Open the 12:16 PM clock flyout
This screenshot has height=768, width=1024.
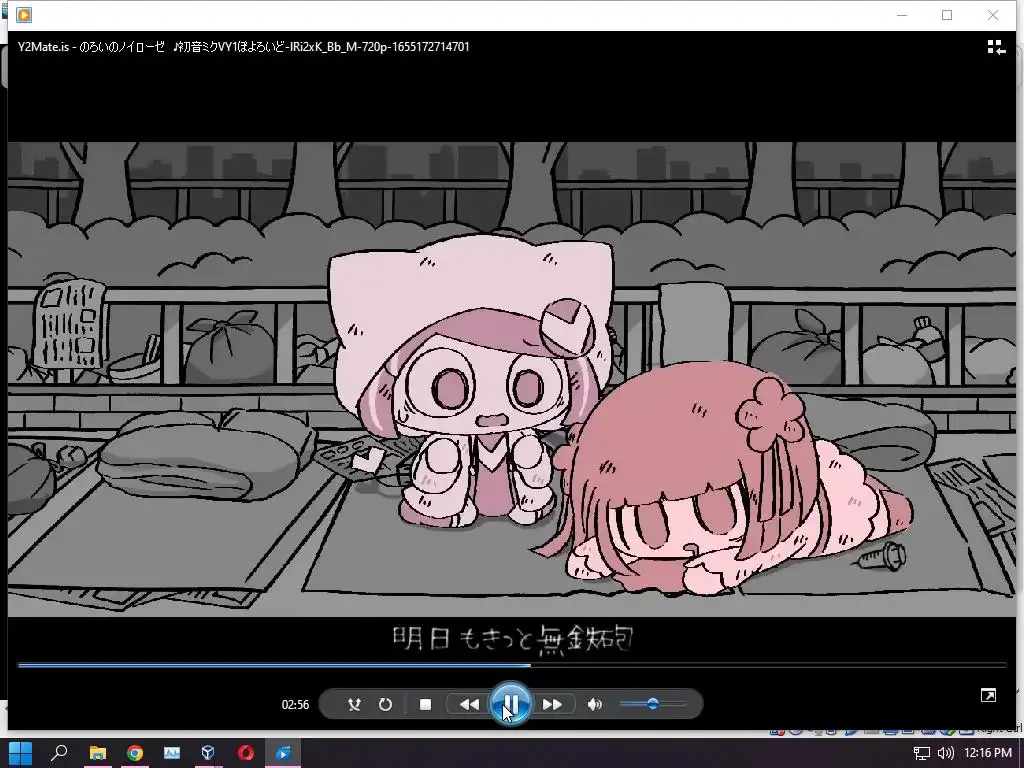coord(987,753)
